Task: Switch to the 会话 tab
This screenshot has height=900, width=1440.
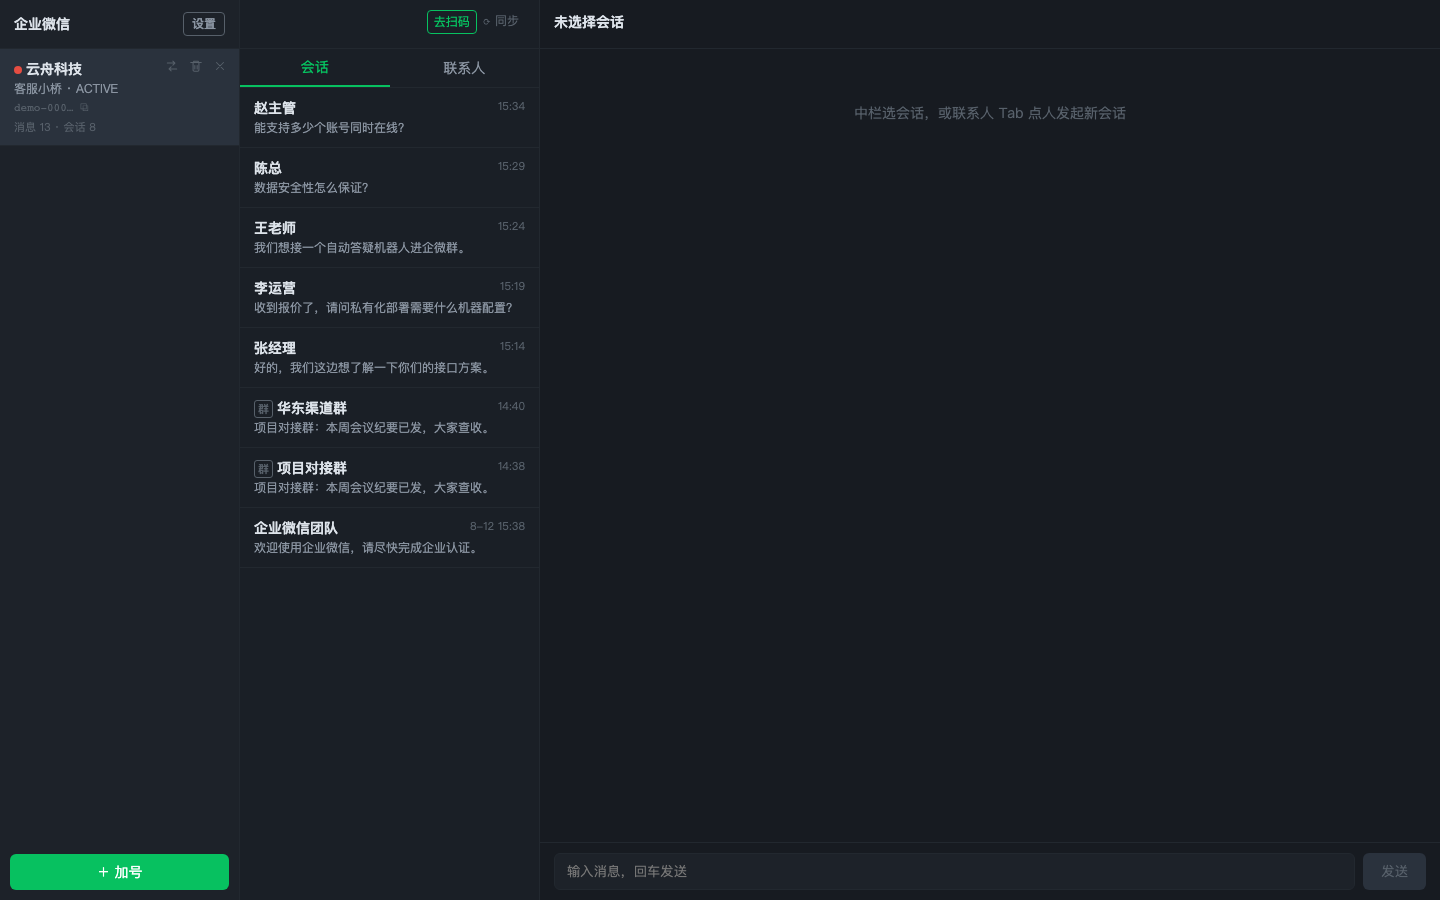Action: coord(315,67)
